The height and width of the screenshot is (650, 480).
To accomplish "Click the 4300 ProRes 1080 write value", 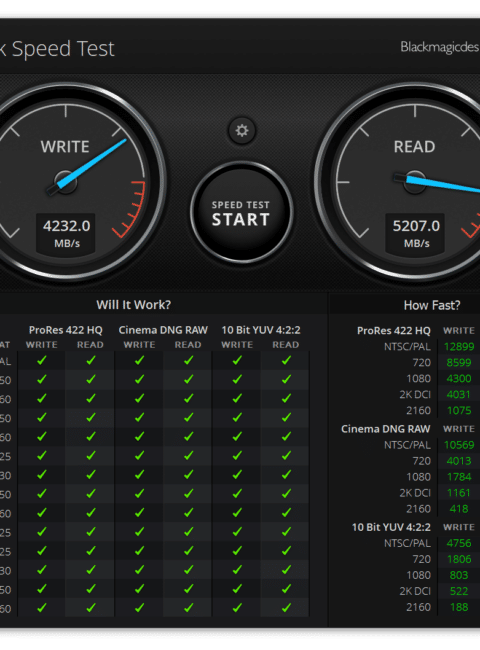I will click(459, 378).
